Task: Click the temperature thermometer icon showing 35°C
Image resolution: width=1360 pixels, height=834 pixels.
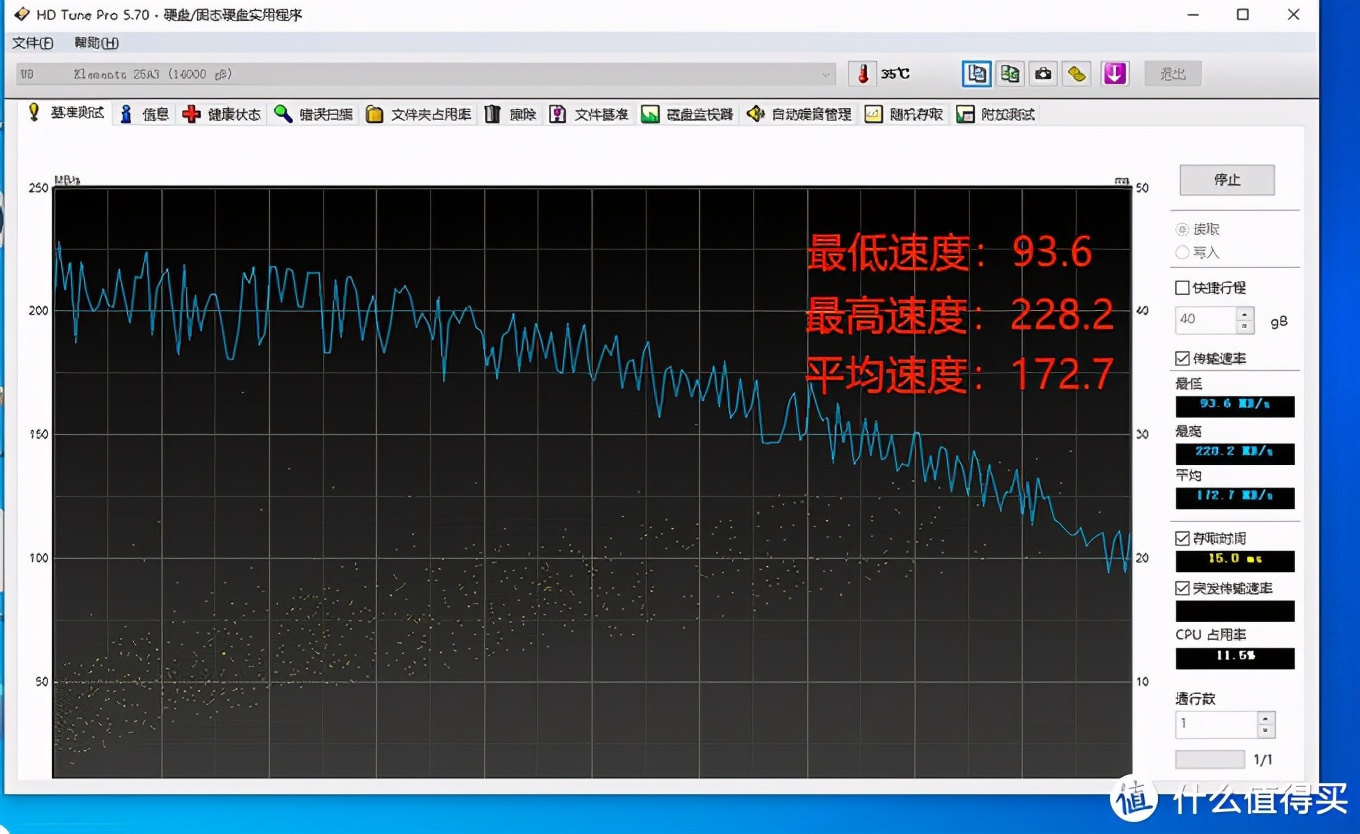Action: pyautogui.click(x=862, y=73)
